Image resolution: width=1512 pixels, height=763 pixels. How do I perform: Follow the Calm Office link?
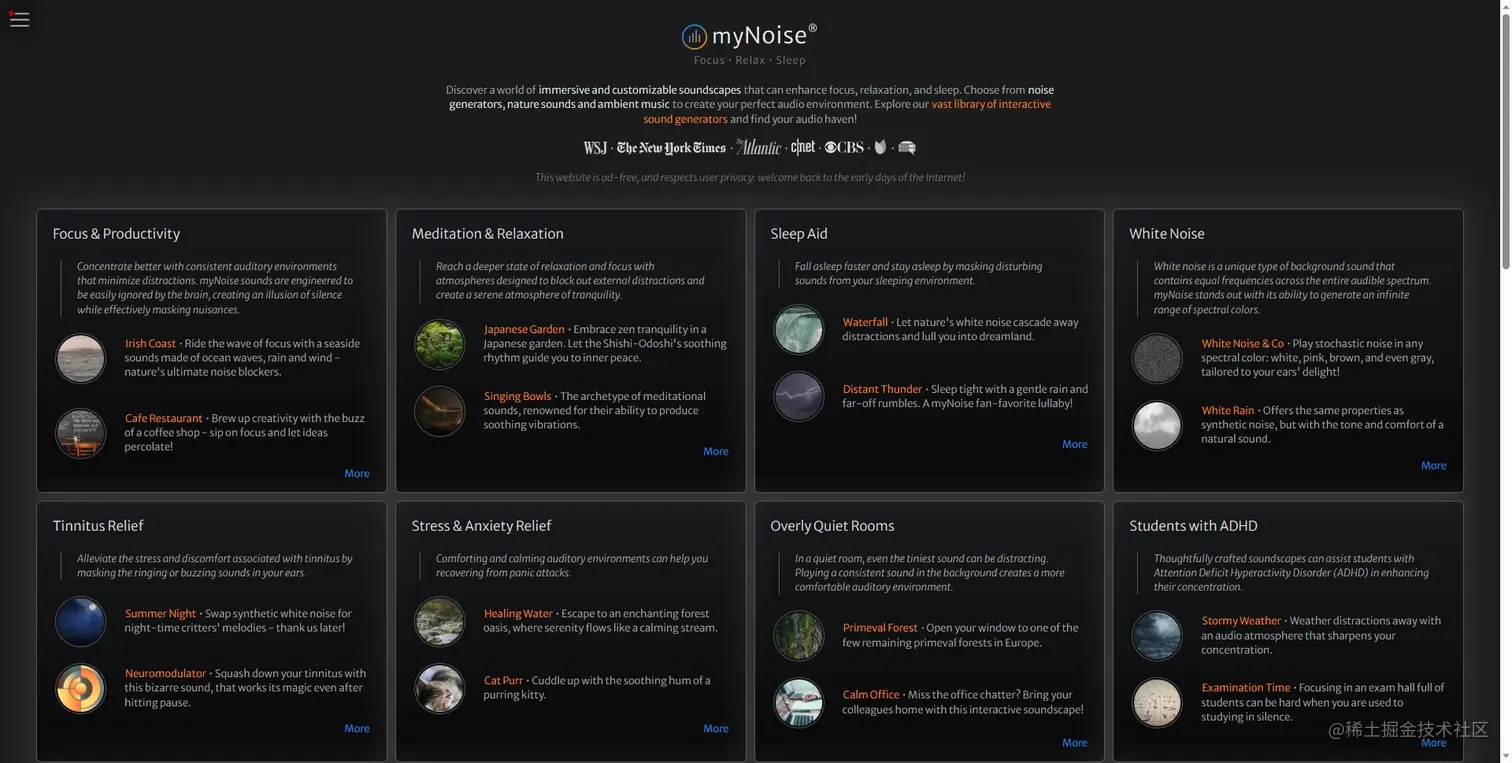871,694
